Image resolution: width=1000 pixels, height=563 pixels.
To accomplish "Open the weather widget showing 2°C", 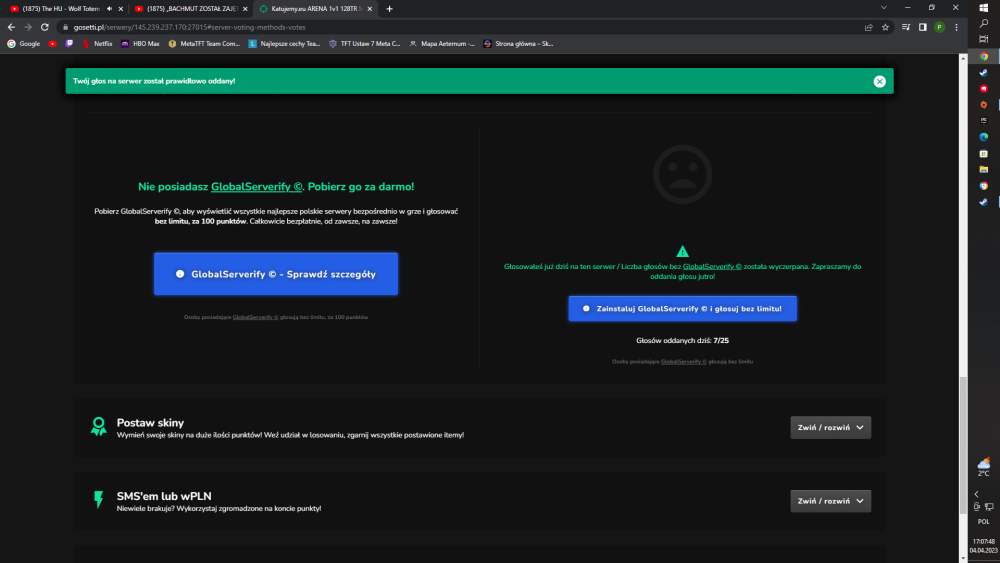I will (x=984, y=467).
